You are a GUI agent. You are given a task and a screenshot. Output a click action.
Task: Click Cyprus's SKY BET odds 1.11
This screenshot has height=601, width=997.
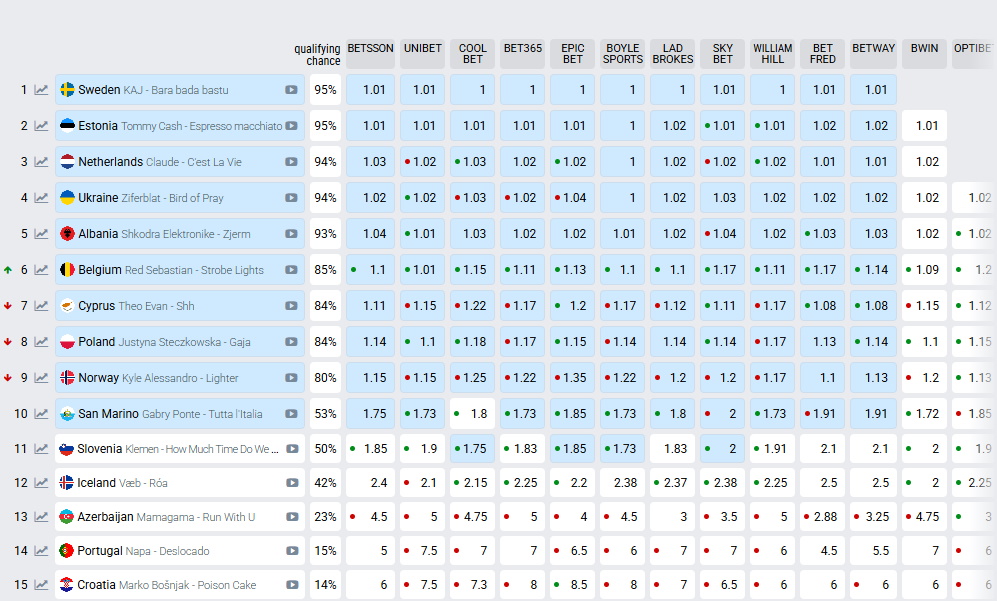(723, 306)
